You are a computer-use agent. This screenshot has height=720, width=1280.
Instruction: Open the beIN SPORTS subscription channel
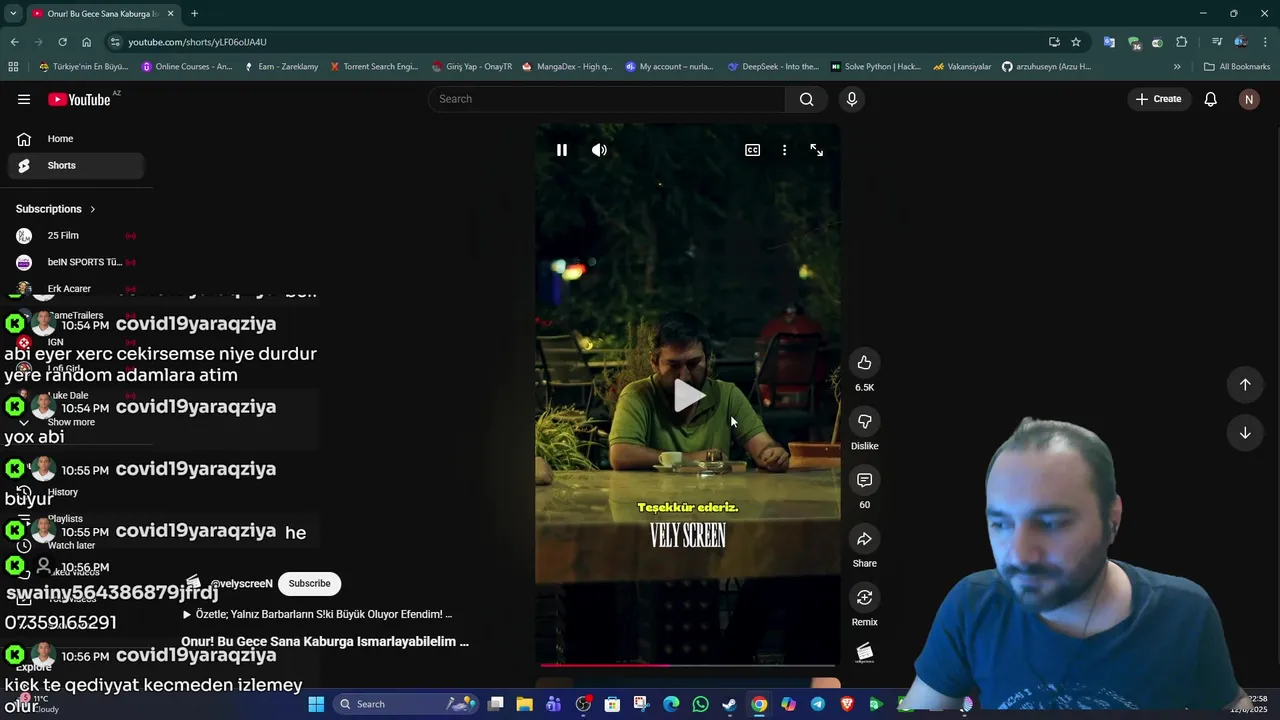point(76,262)
